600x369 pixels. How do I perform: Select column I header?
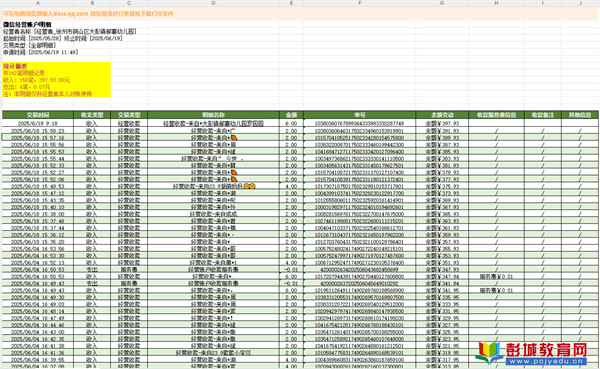click(543, 3)
